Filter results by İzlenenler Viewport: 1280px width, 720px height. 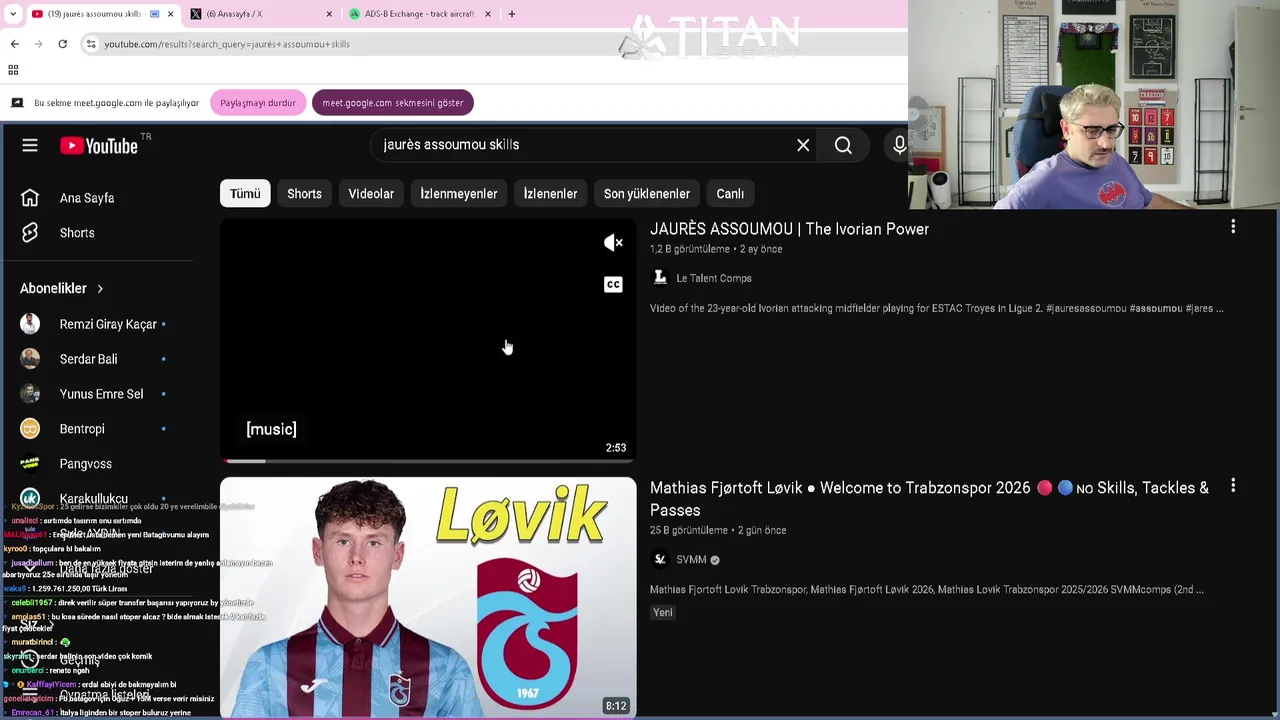coord(550,194)
